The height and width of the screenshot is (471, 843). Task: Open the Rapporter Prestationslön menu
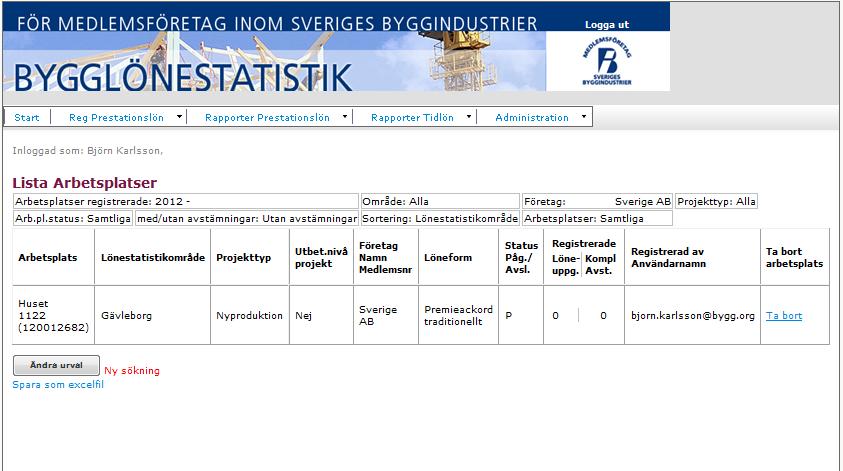[x=267, y=117]
